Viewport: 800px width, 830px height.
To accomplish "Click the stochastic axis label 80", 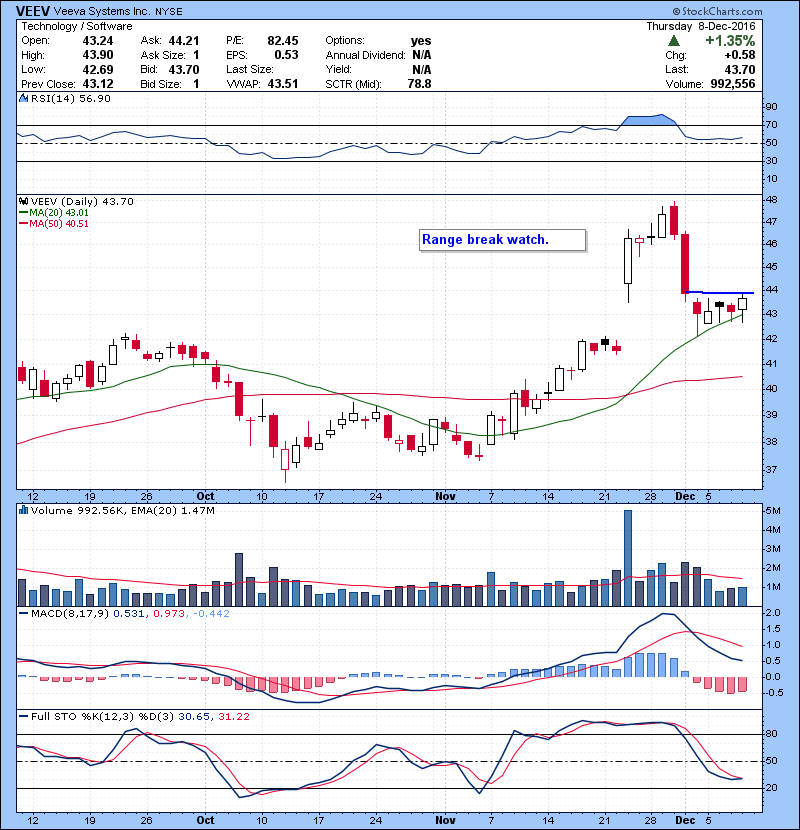I will (x=771, y=734).
